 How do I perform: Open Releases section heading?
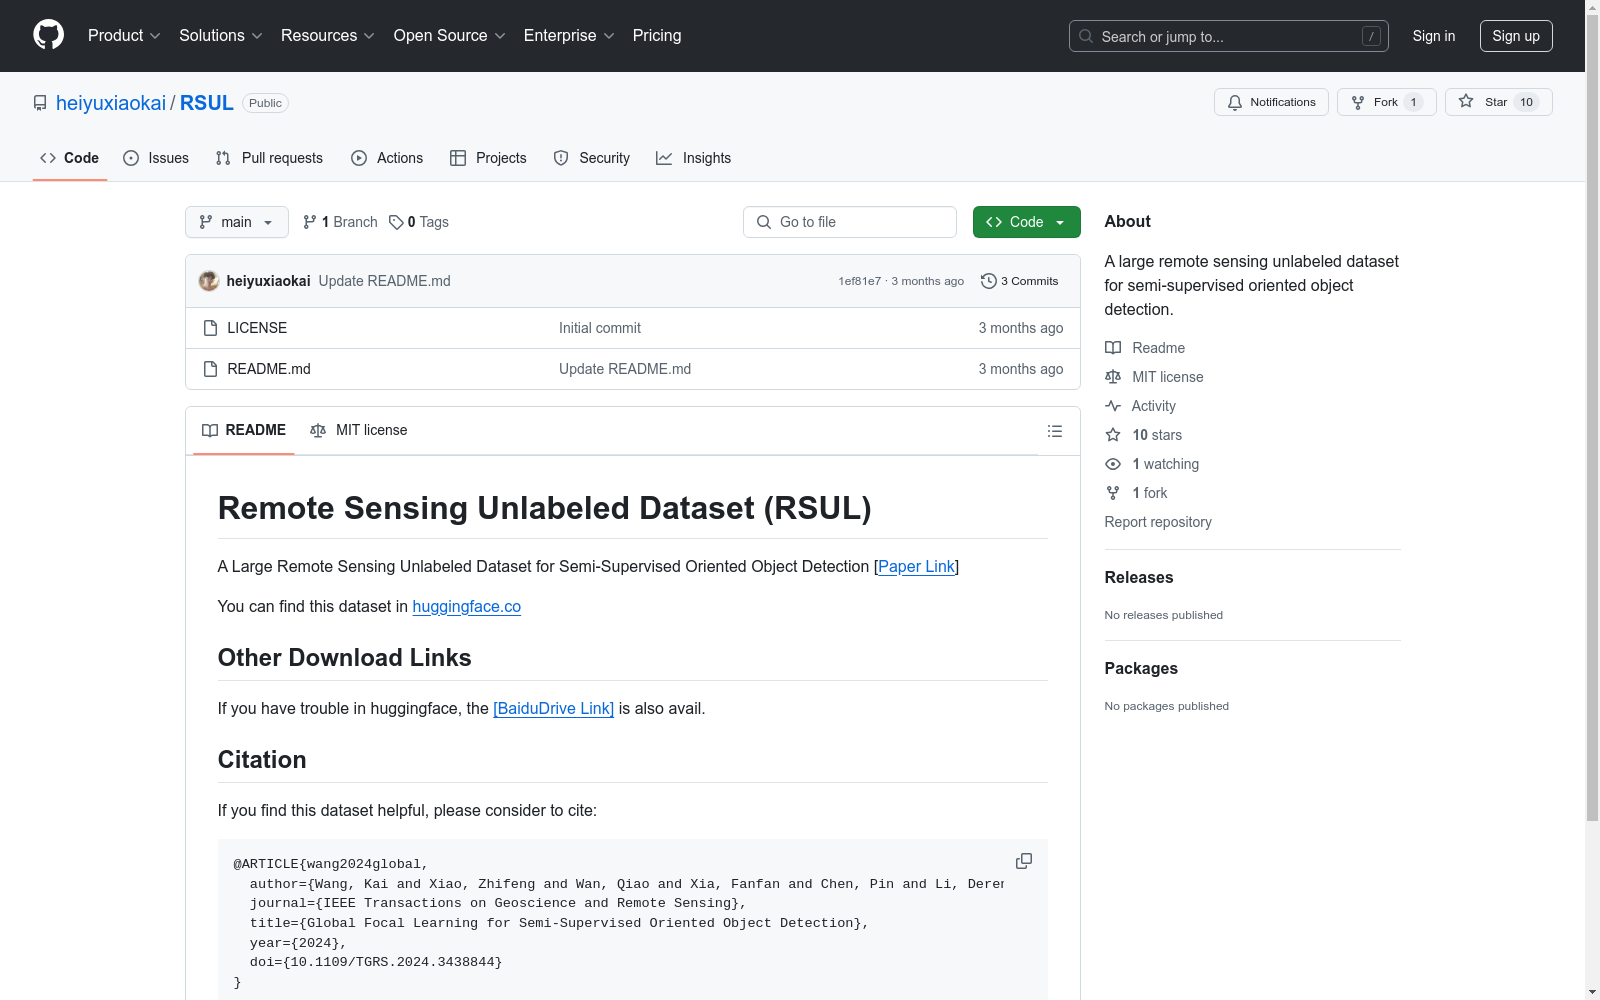tap(1139, 577)
